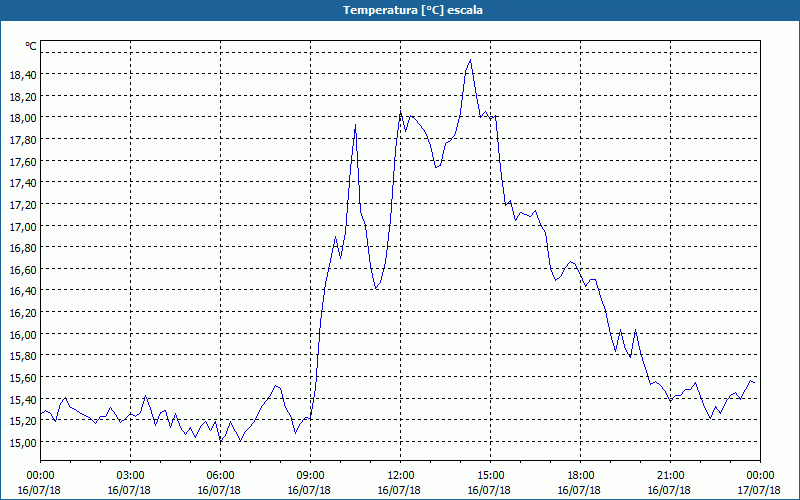
Task: Click the 16/07/18 date under 21:00
Action: click(669, 490)
